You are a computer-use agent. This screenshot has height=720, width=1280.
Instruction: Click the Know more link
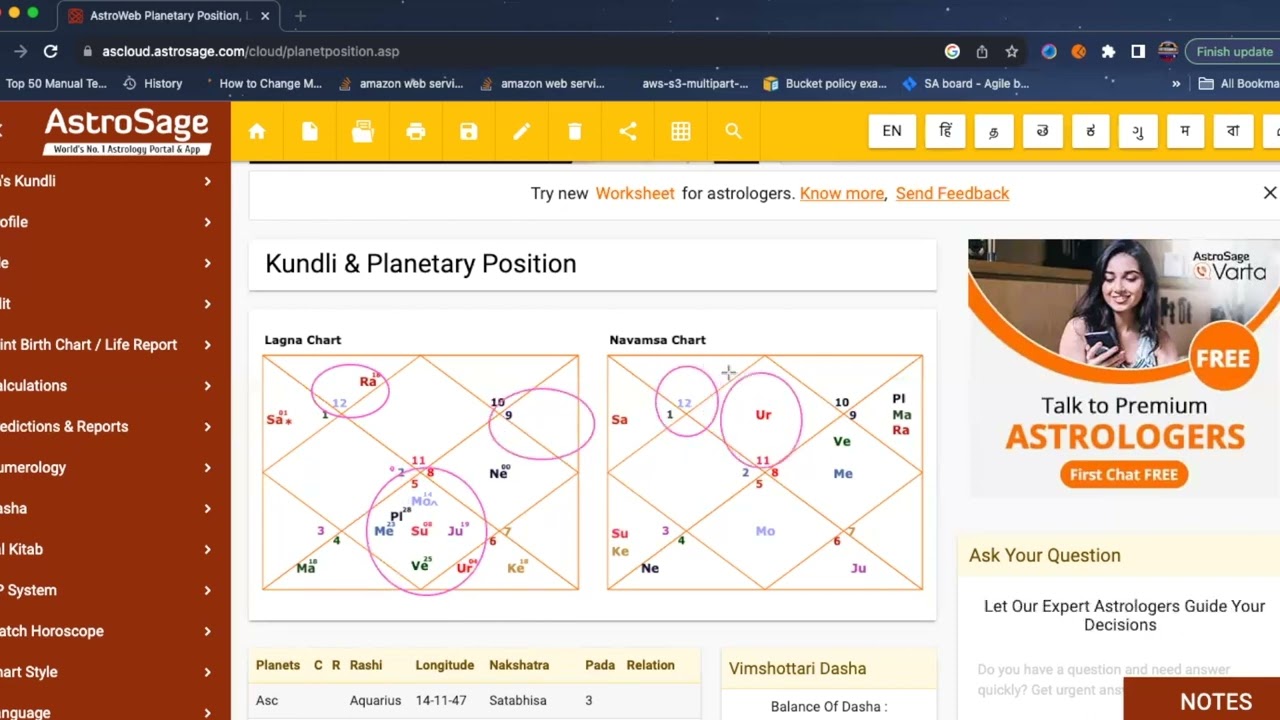(x=842, y=193)
